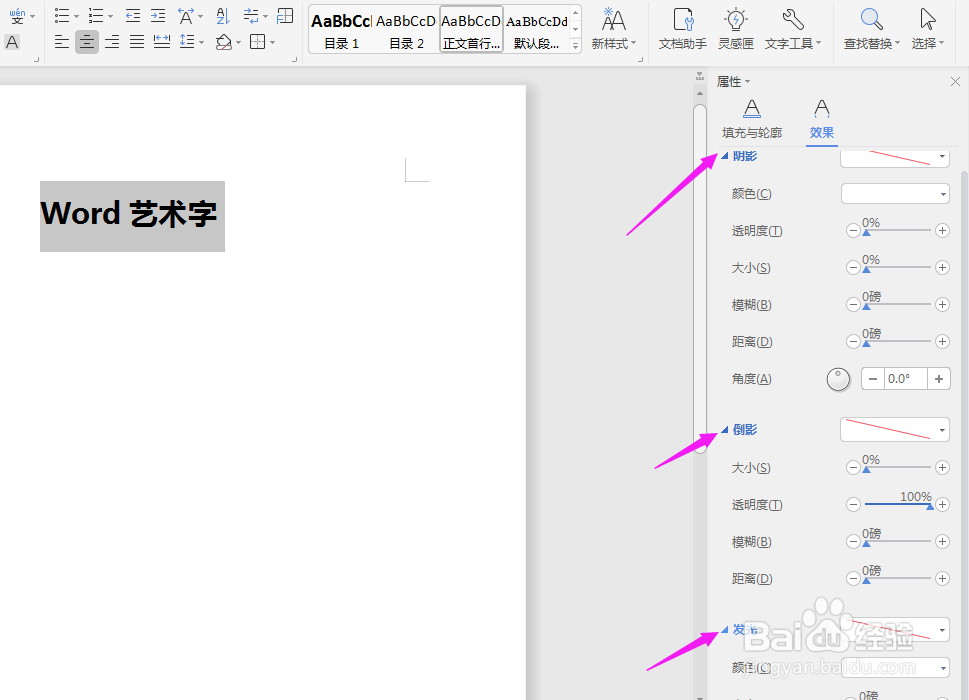Decrease paragraph indent
The image size is (969, 700).
(x=133, y=14)
